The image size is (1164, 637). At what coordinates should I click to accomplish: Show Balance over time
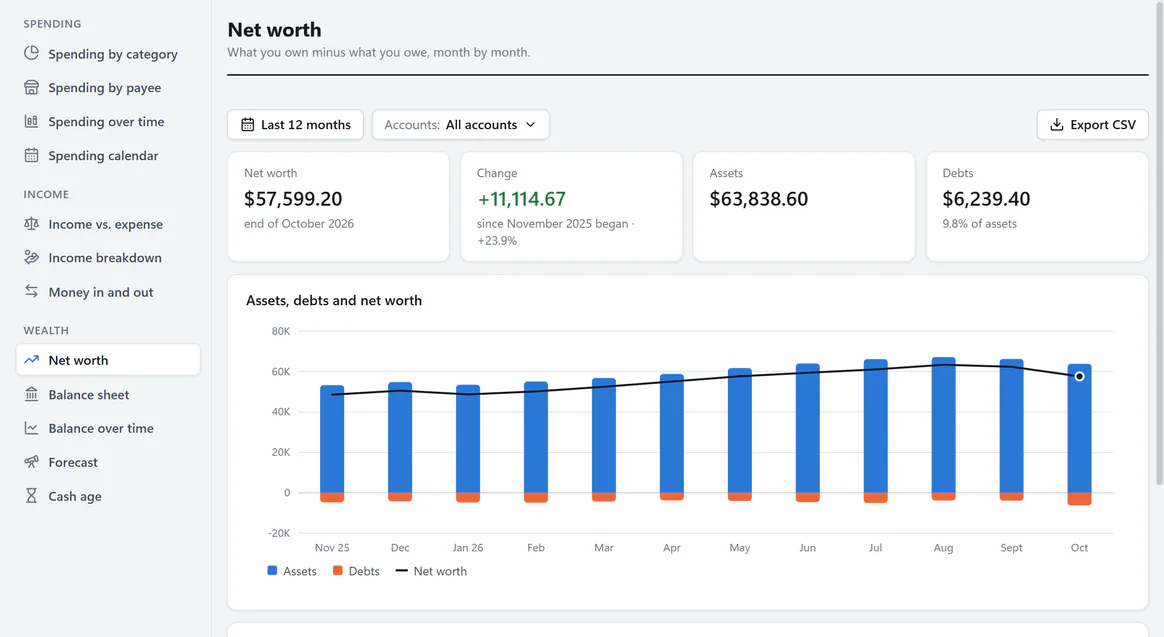coord(108,428)
